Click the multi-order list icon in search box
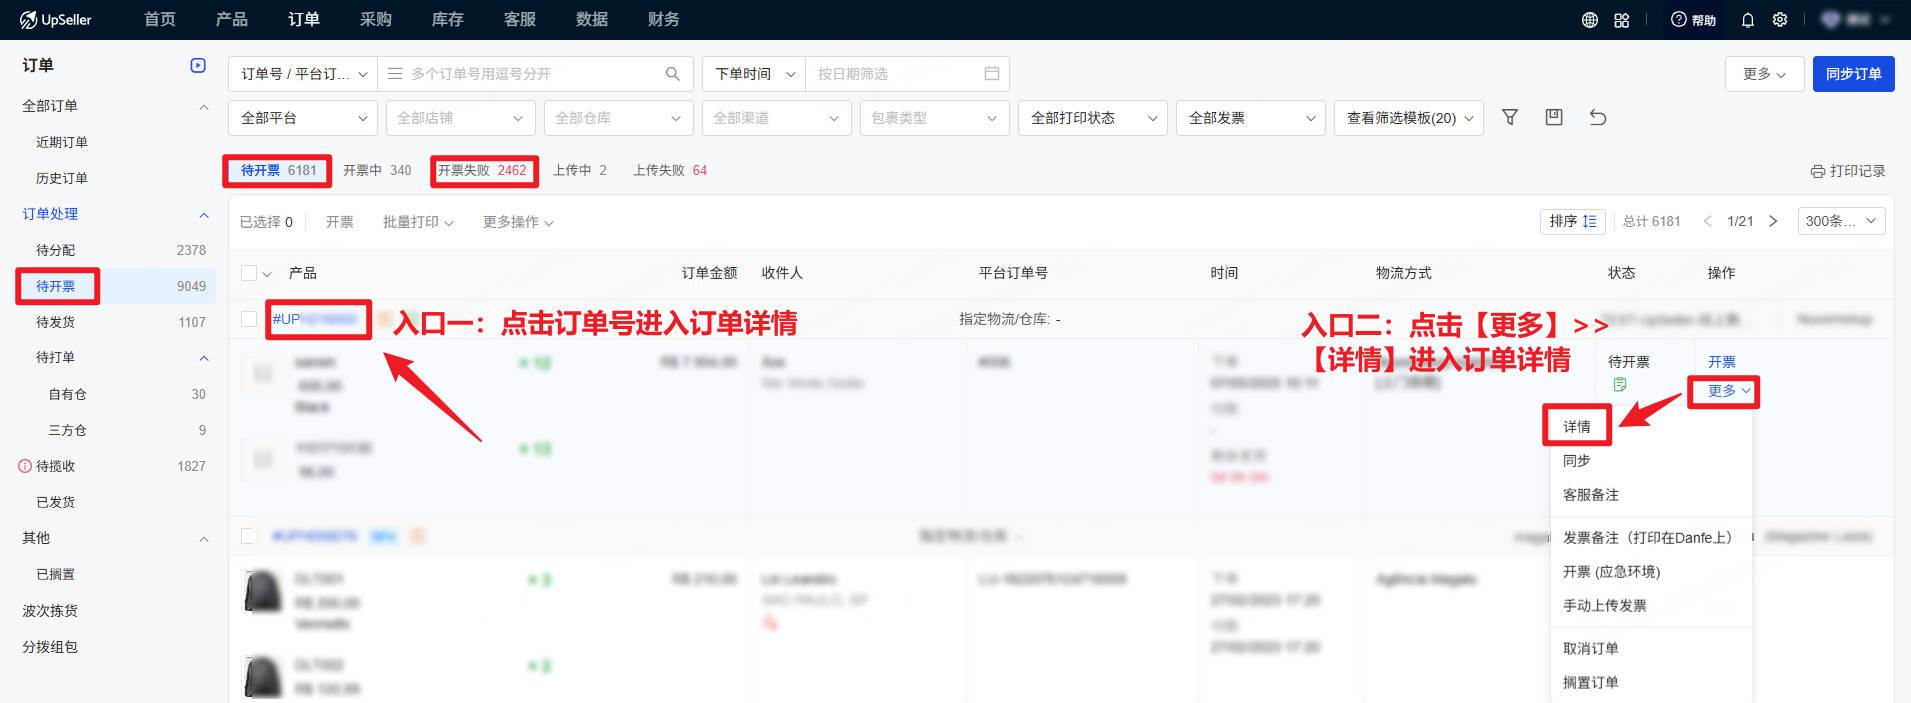 [x=395, y=74]
